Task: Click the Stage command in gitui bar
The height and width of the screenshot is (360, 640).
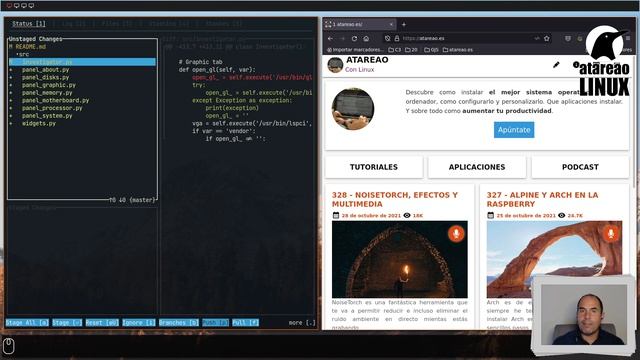Action: (x=67, y=322)
